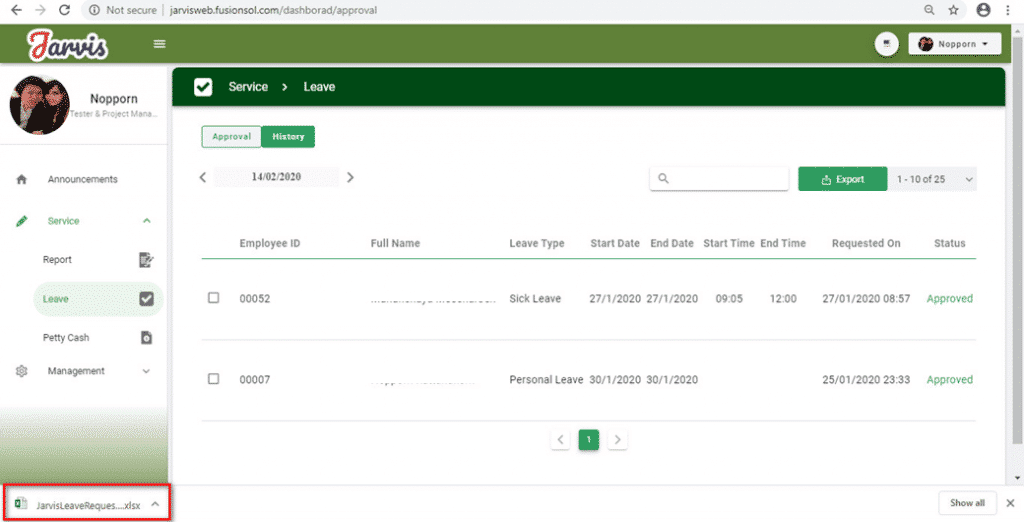Tick checkbox for employee 00007
The width and height of the screenshot is (1024, 522).
pyautogui.click(x=213, y=379)
